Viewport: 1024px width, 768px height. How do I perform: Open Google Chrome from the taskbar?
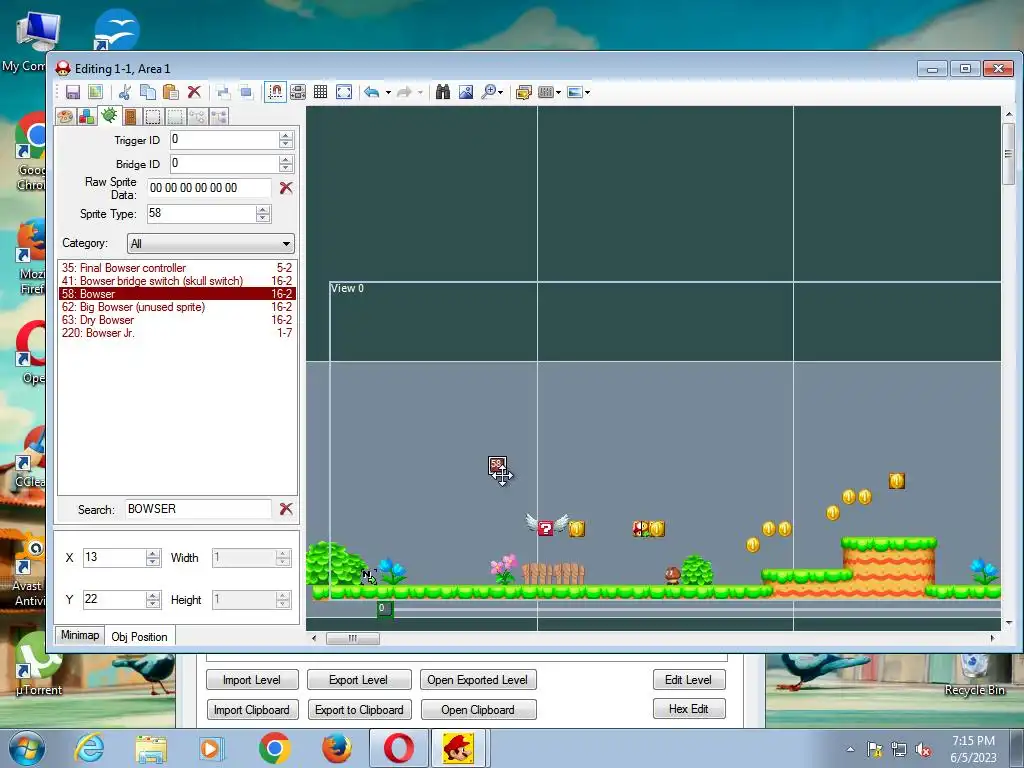[x=275, y=748]
